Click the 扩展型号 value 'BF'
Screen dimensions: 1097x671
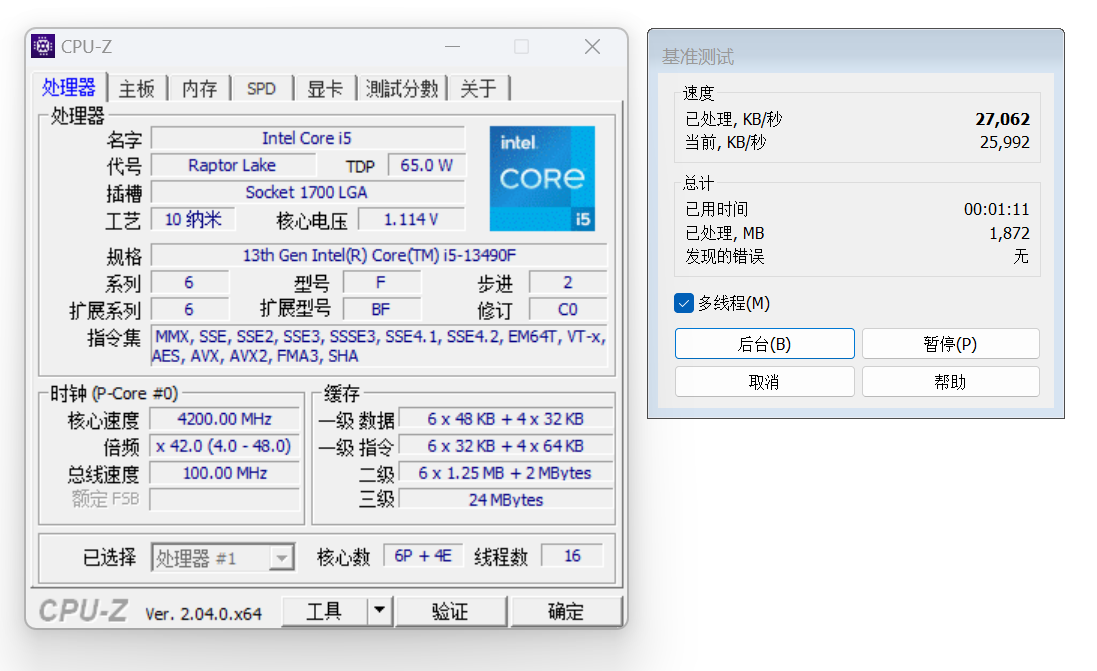pos(381,309)
